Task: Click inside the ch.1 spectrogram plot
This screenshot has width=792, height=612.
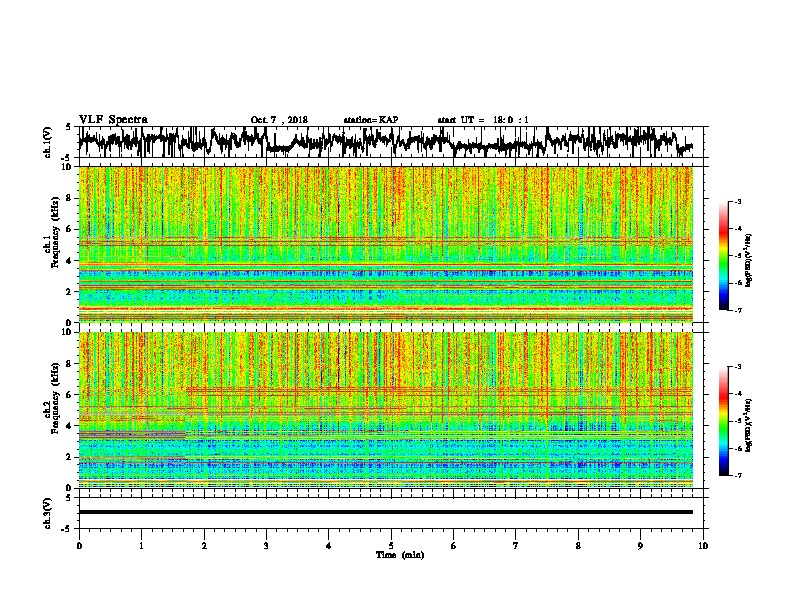Action: tap(386, 244)
